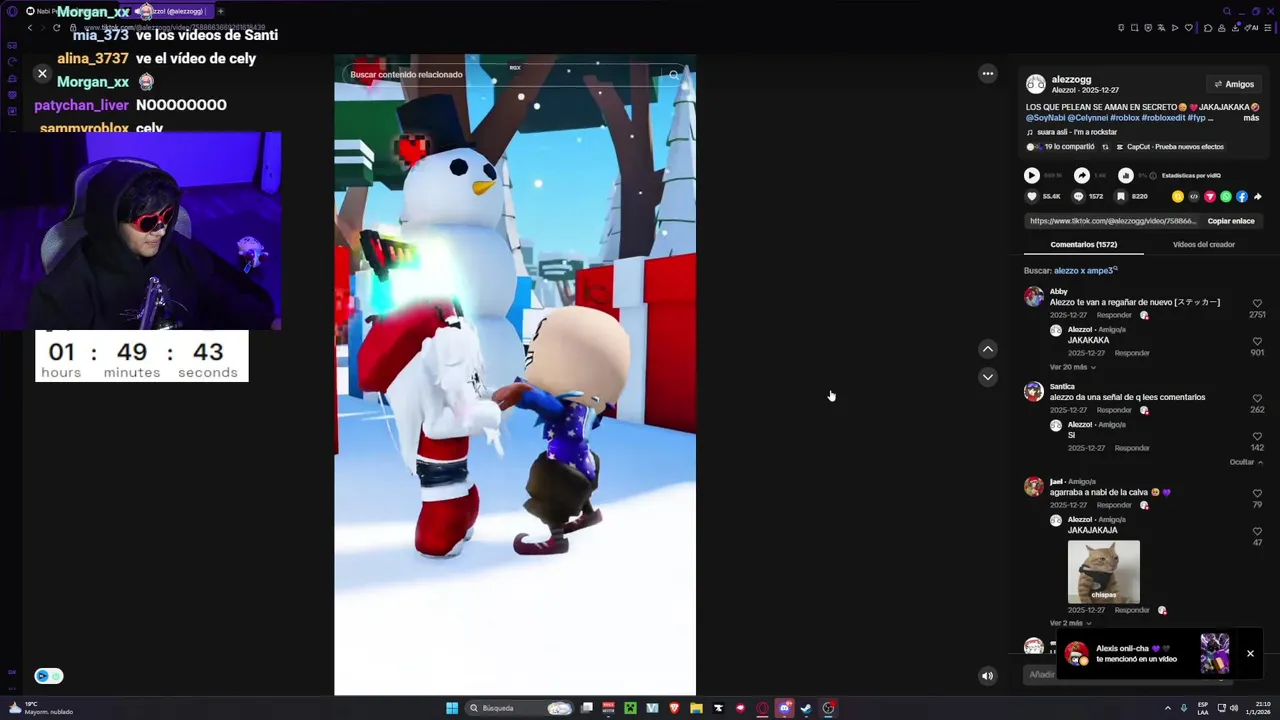Open alezzogg profile avatar
The height and width of the screenshot is (720, 1280).
point(1036,84)
